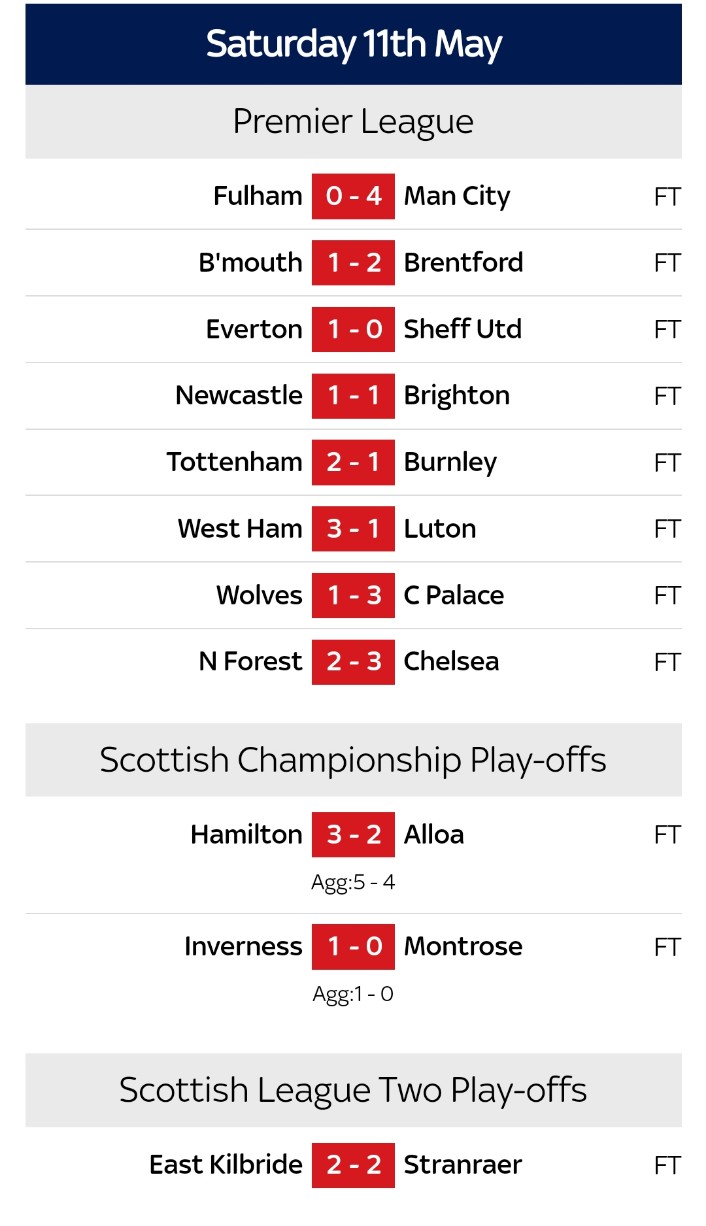This screenshot has width=706, height=1226.
Task: Select the Luton team name
Action: pos(439,528)
